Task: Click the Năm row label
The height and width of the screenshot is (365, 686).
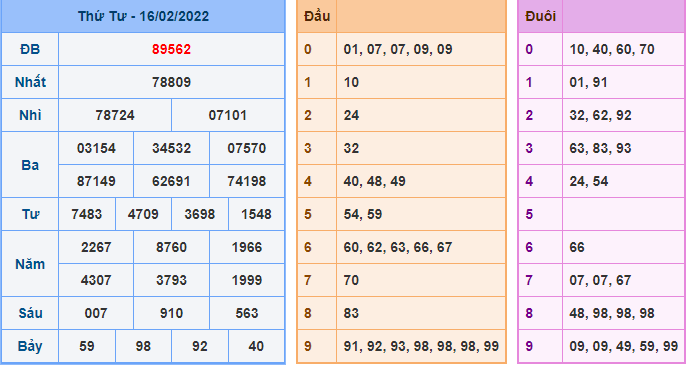Action: [30, 264]
